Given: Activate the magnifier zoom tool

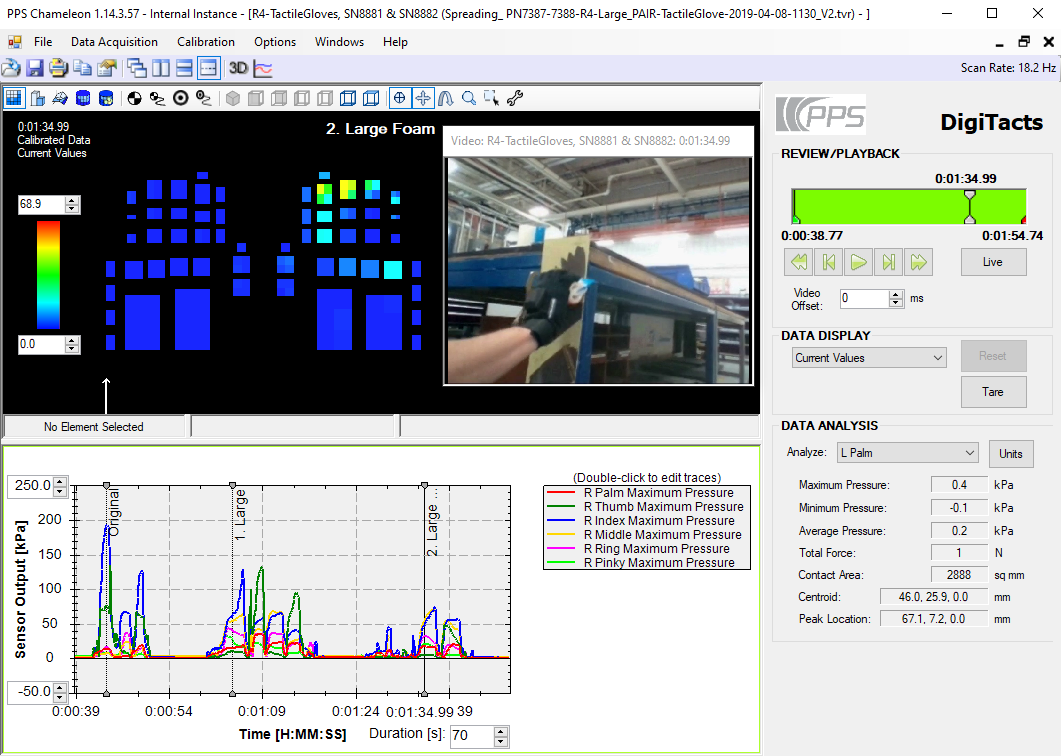Looking at the screenshot, I should coord(469,98).
